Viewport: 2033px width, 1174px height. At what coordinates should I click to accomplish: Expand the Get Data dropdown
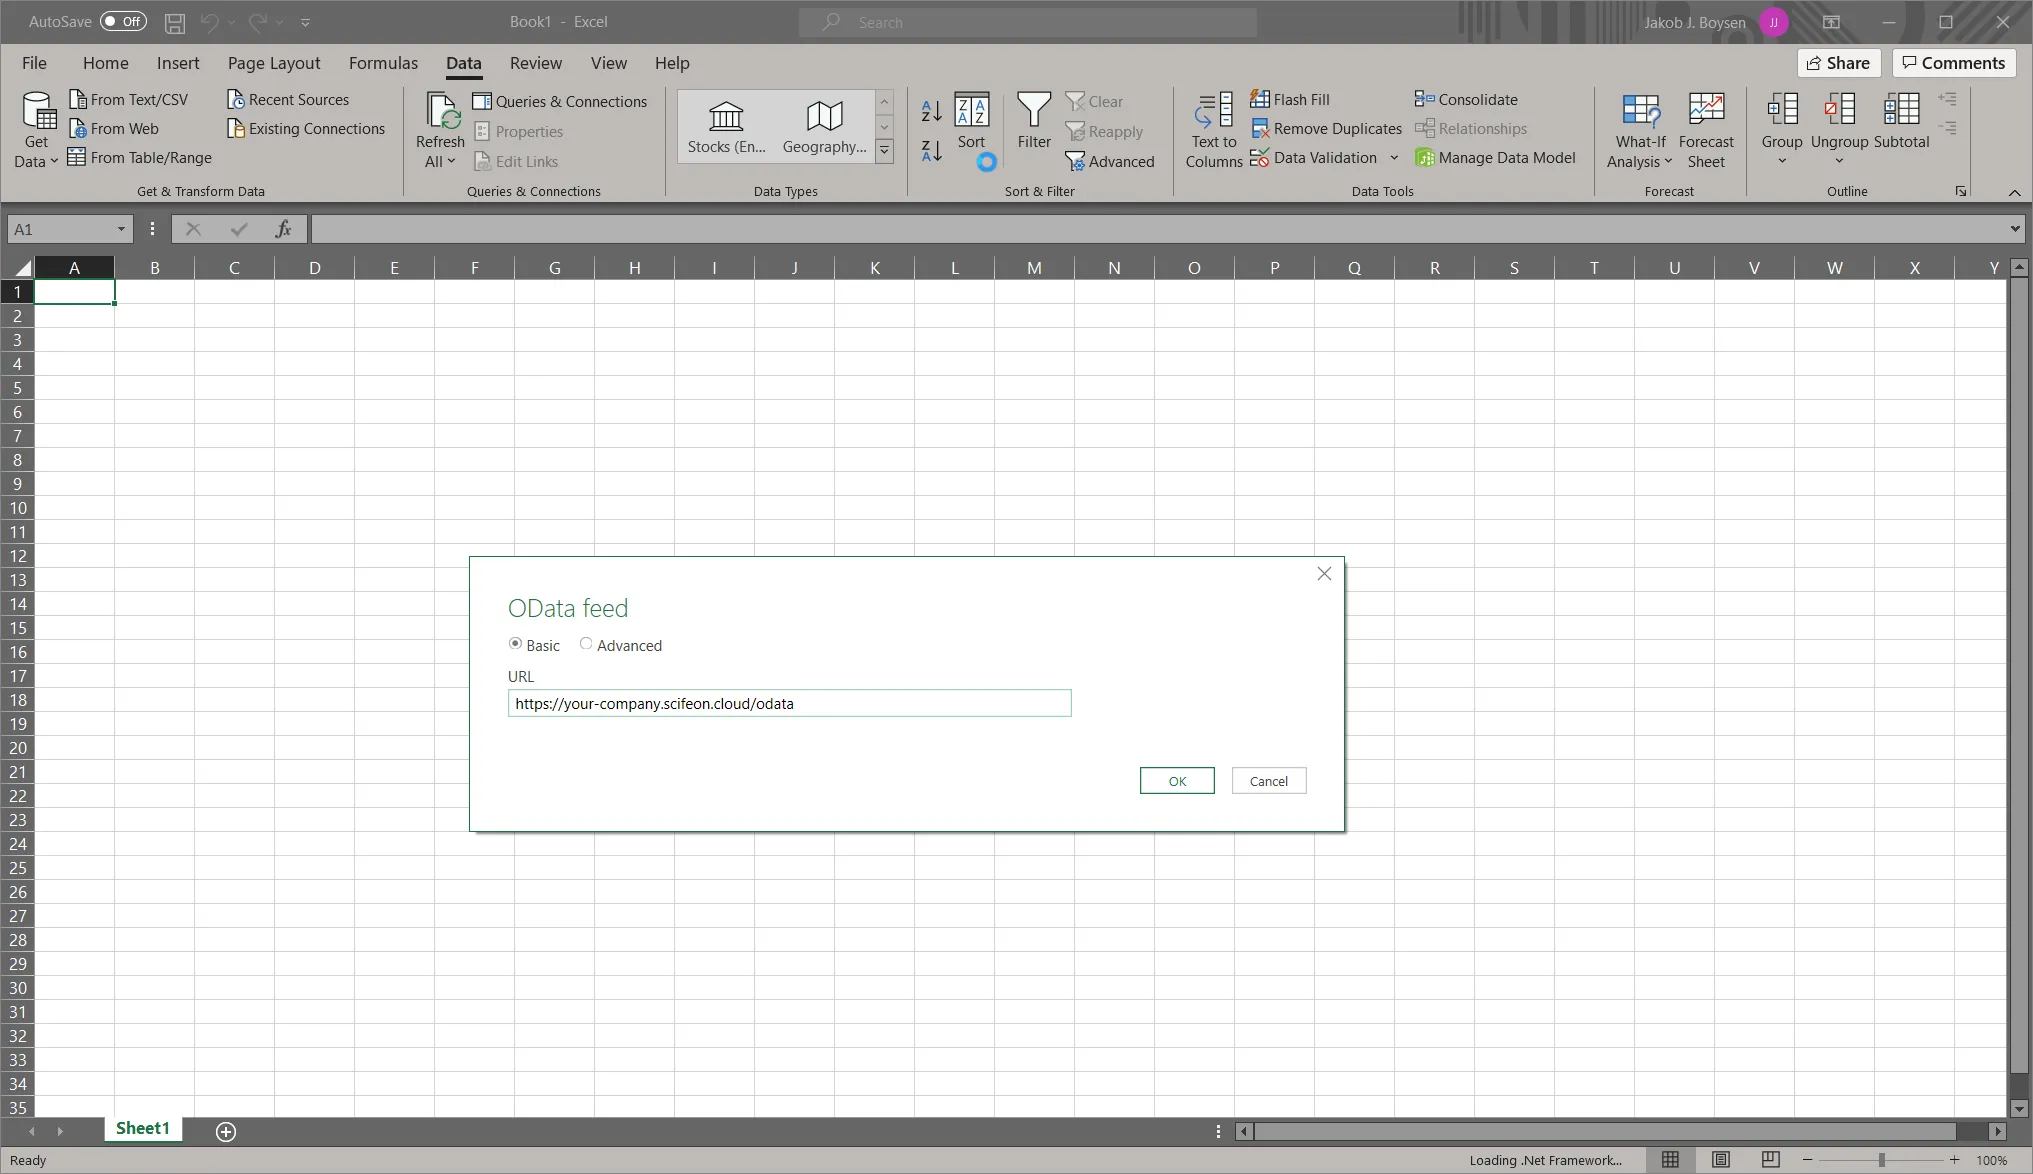tap(36, 128)
